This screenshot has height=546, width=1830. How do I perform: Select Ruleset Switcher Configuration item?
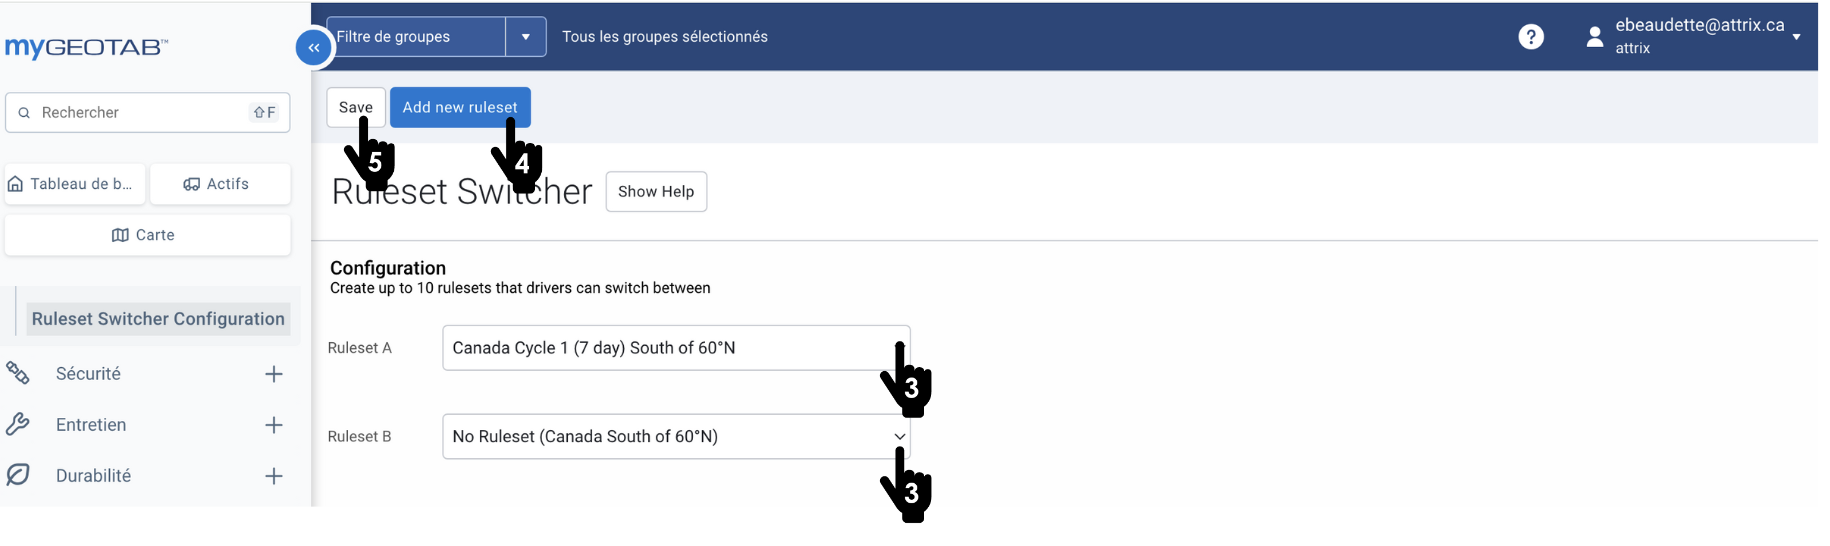tap(158, 319)
